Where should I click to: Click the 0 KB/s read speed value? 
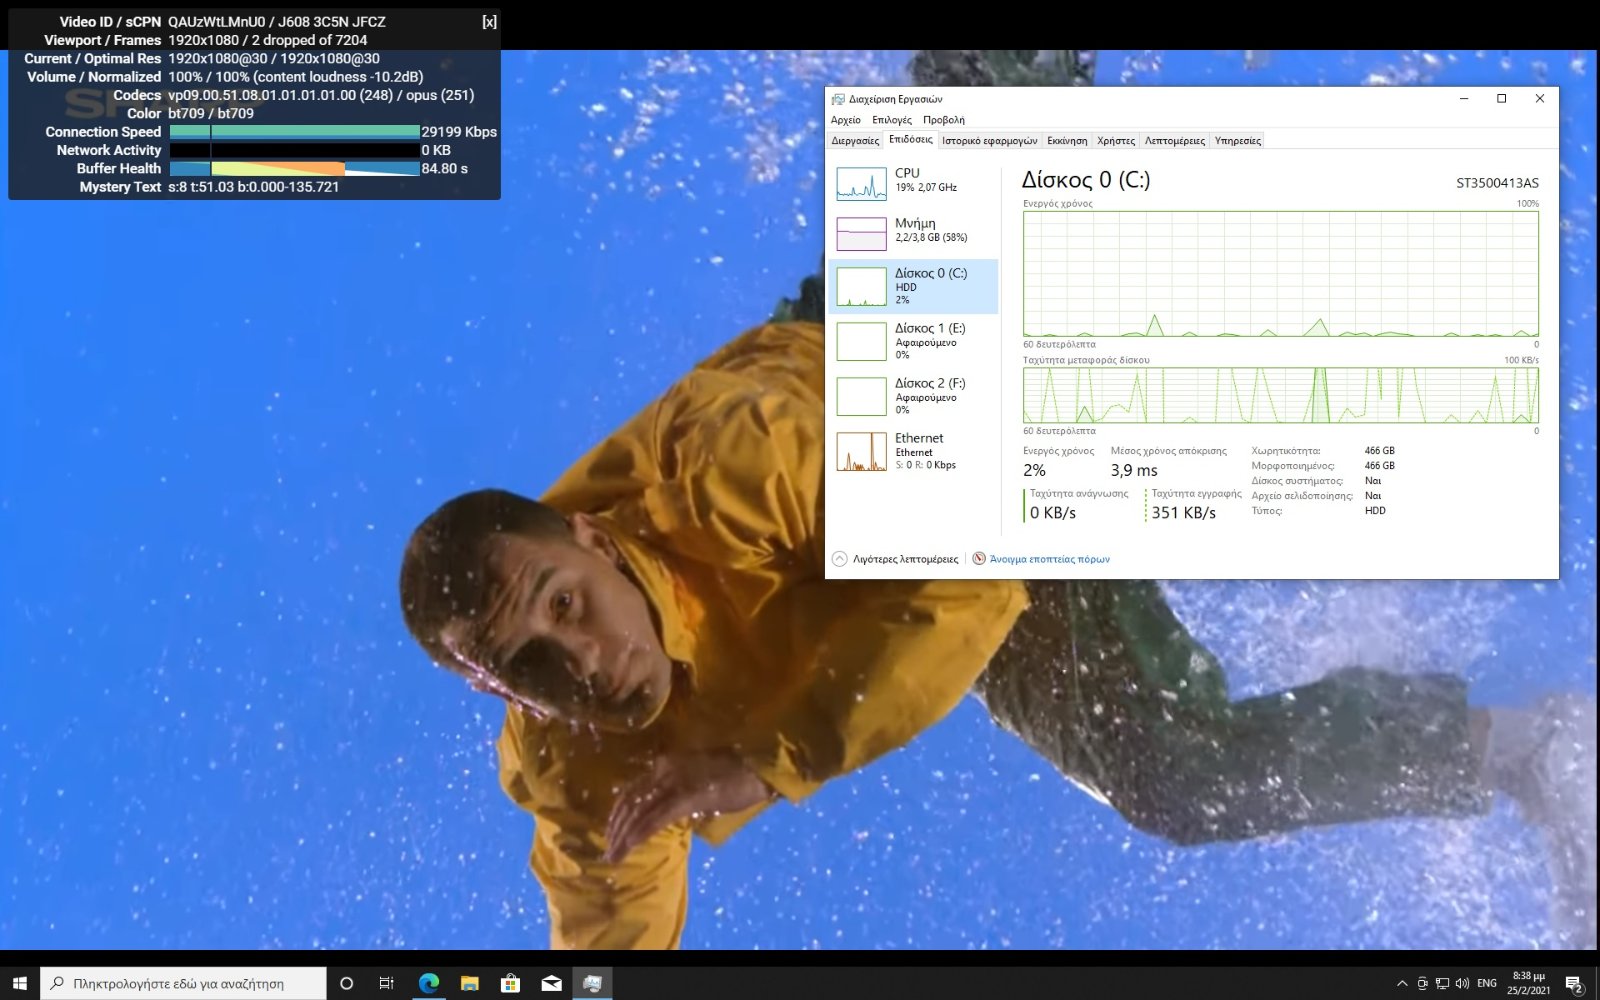click(x=1053, y=513)
